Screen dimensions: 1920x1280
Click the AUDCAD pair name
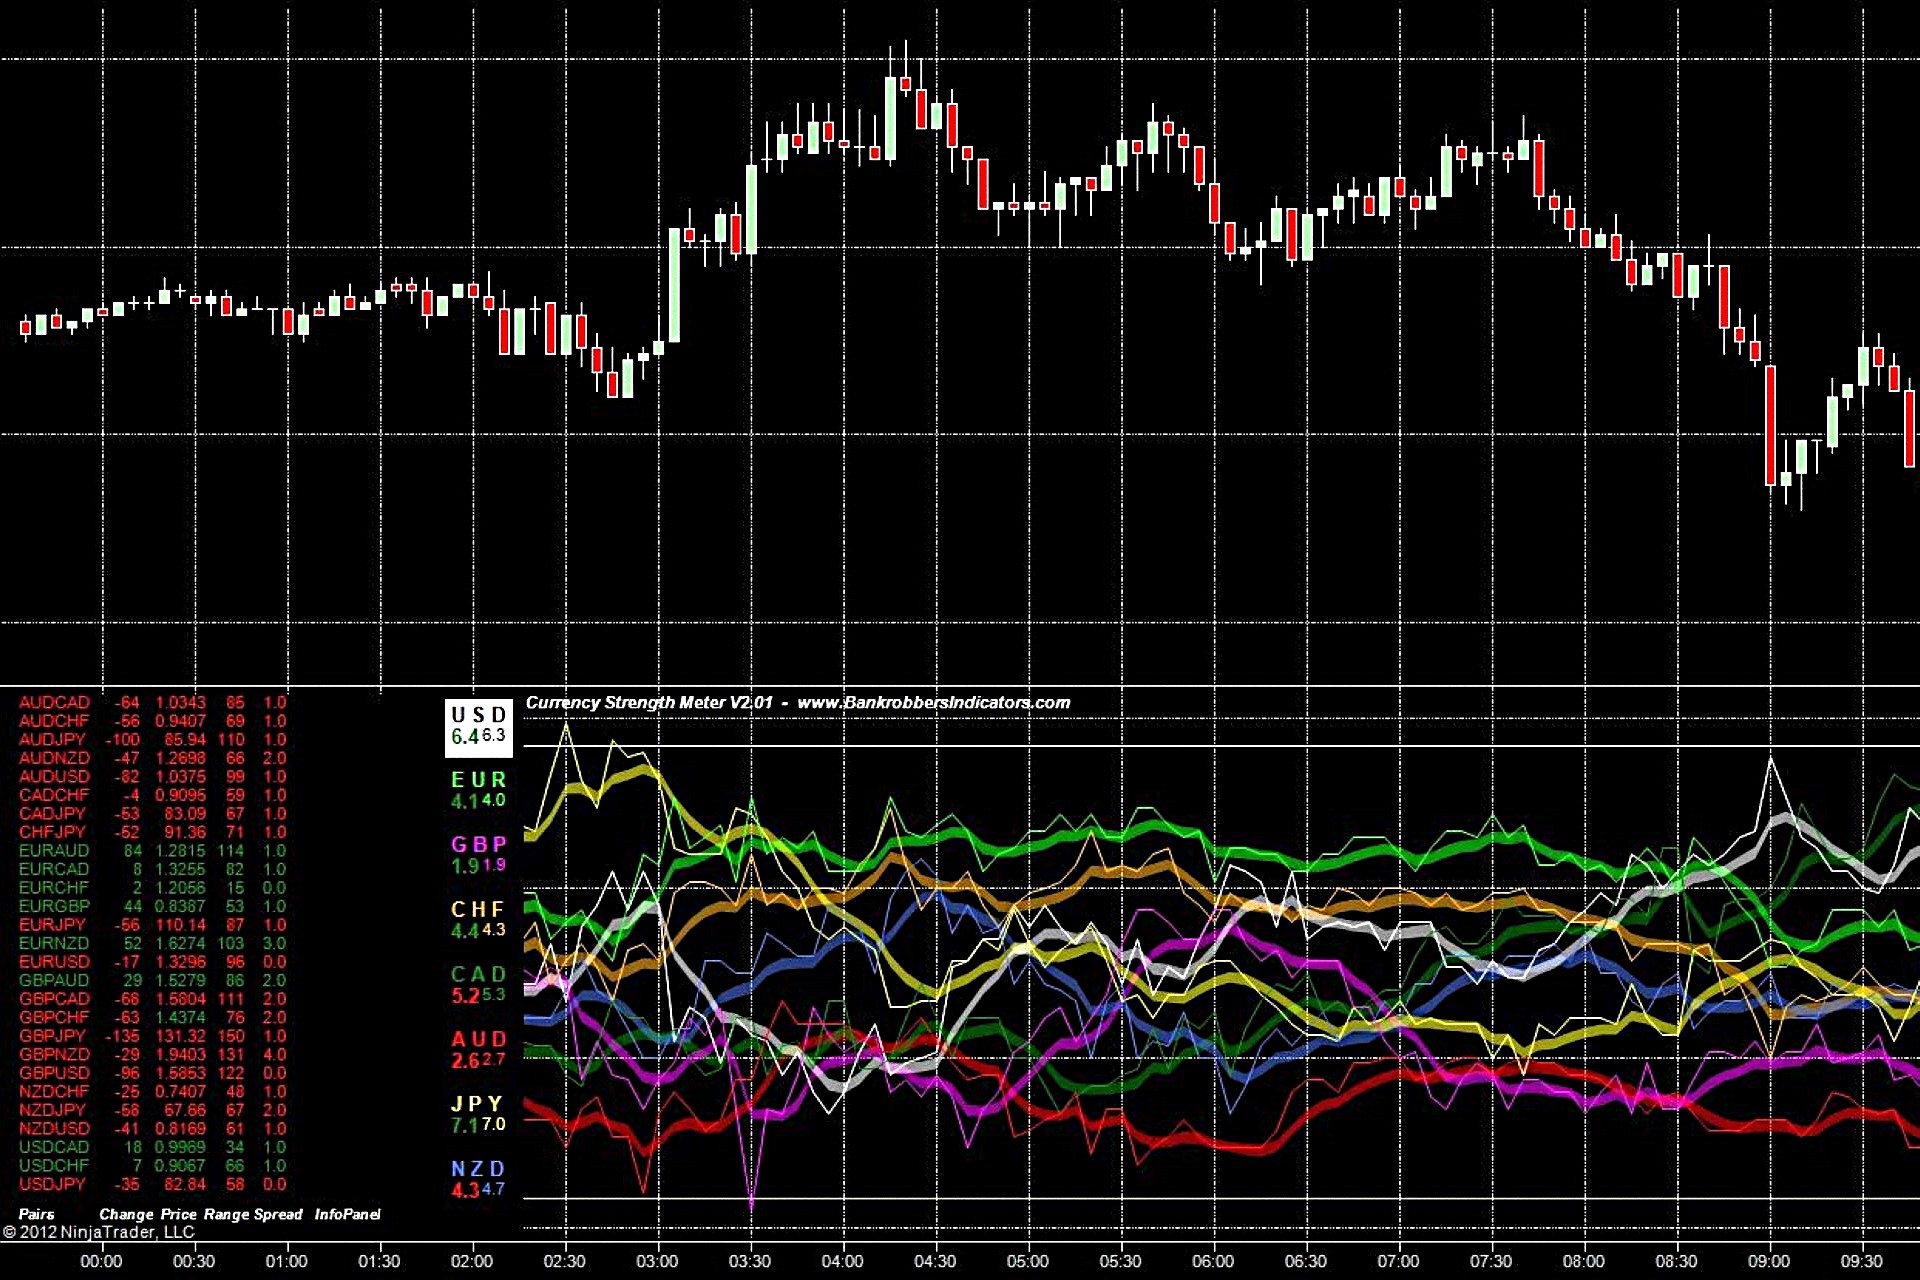click(x=54, y=703)
